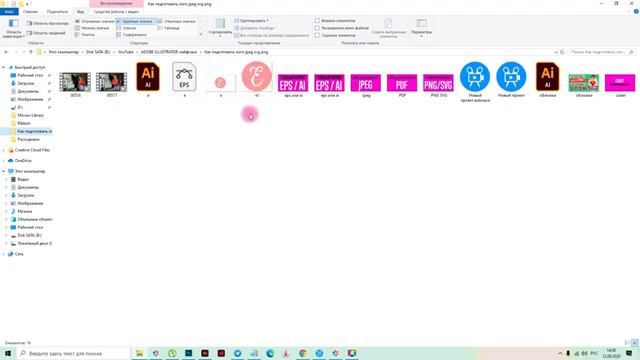This screenshot has height=360, width=640.
Task: Open Область навигации dropdown
Action: (13, 29)
